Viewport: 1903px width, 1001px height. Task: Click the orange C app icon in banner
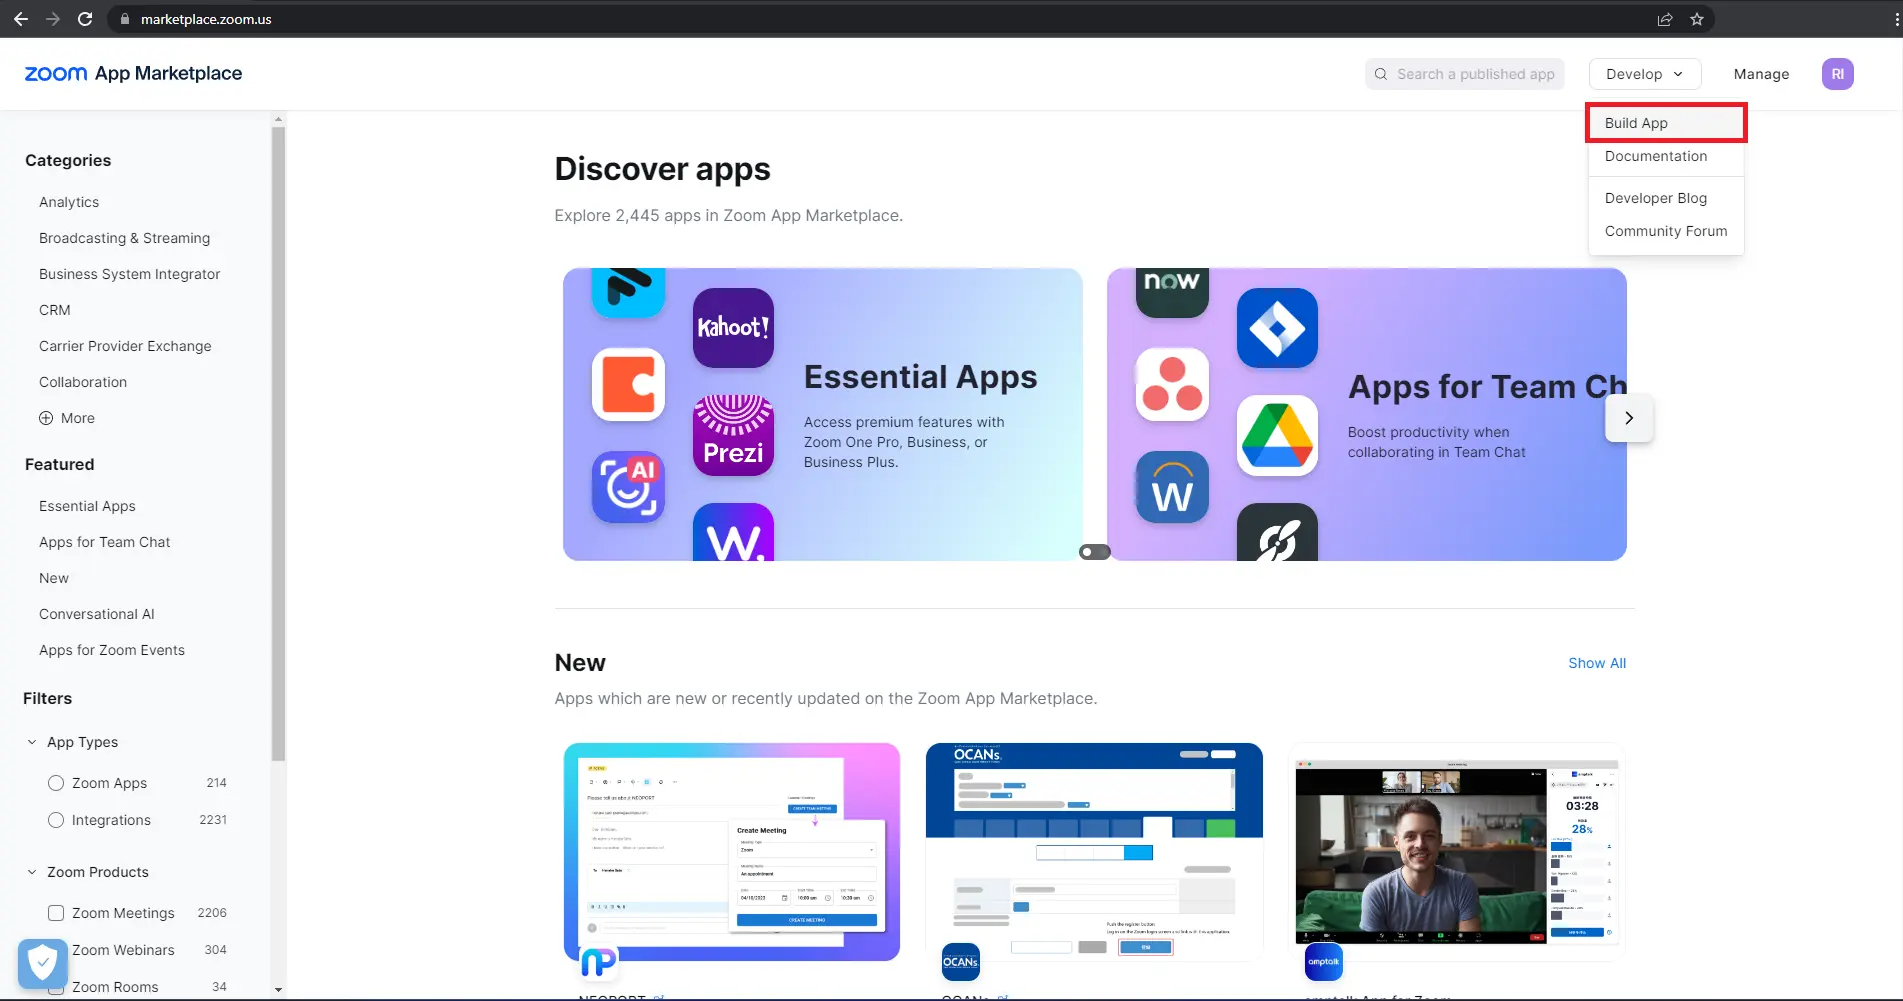[x=628, y=384]
